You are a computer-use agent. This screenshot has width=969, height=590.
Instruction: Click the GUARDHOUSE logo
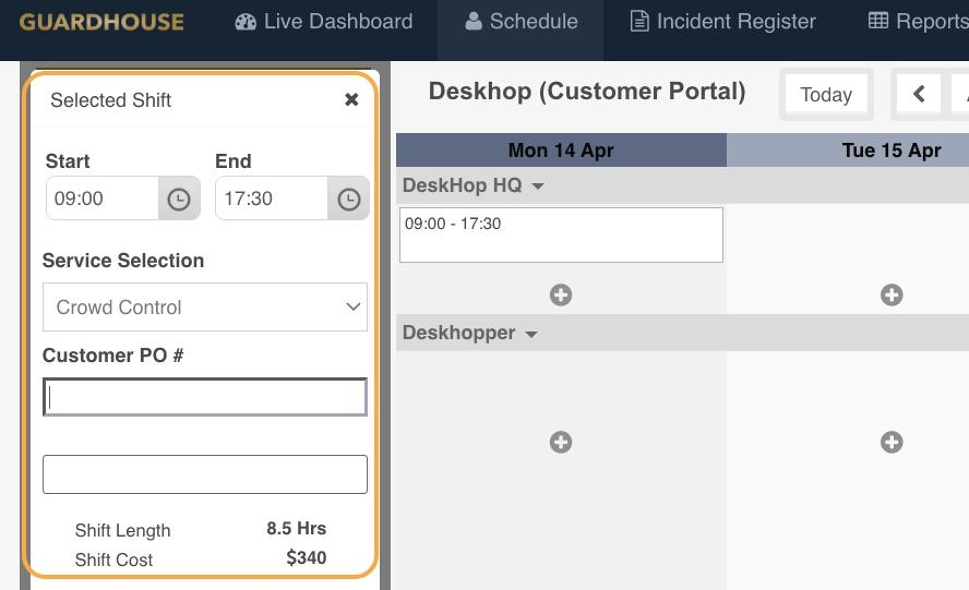101,22
